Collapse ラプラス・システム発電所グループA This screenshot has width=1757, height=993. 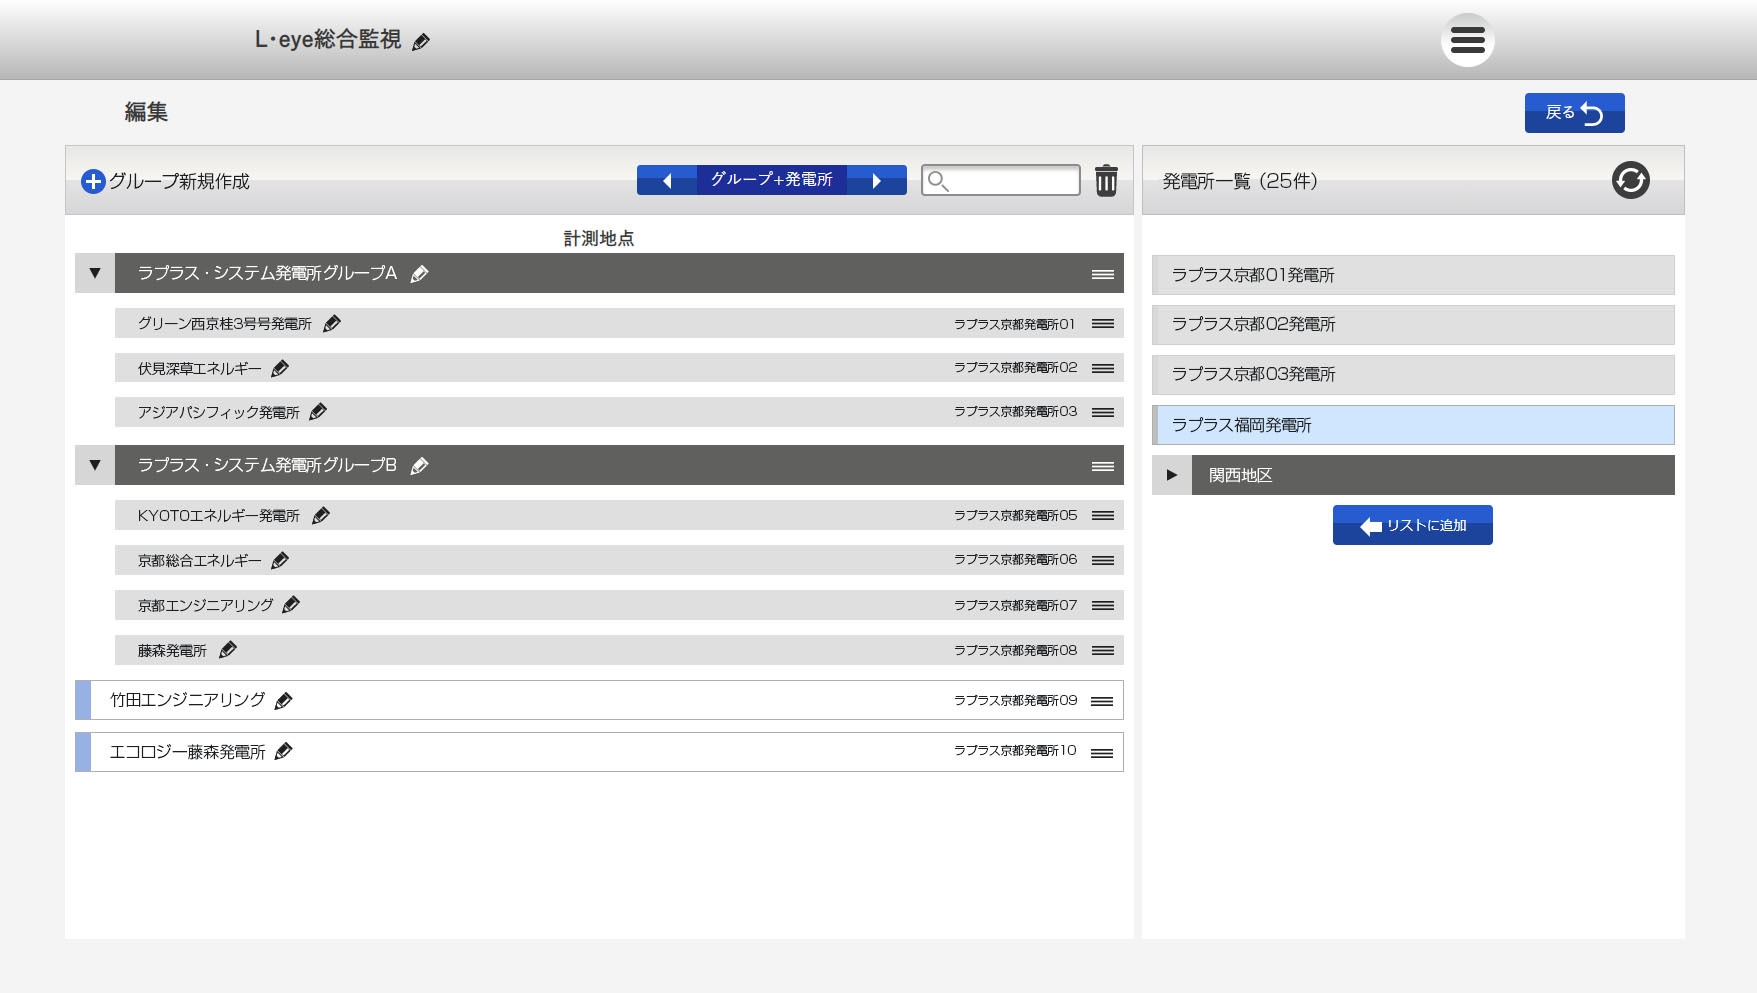tap(95, 274)
